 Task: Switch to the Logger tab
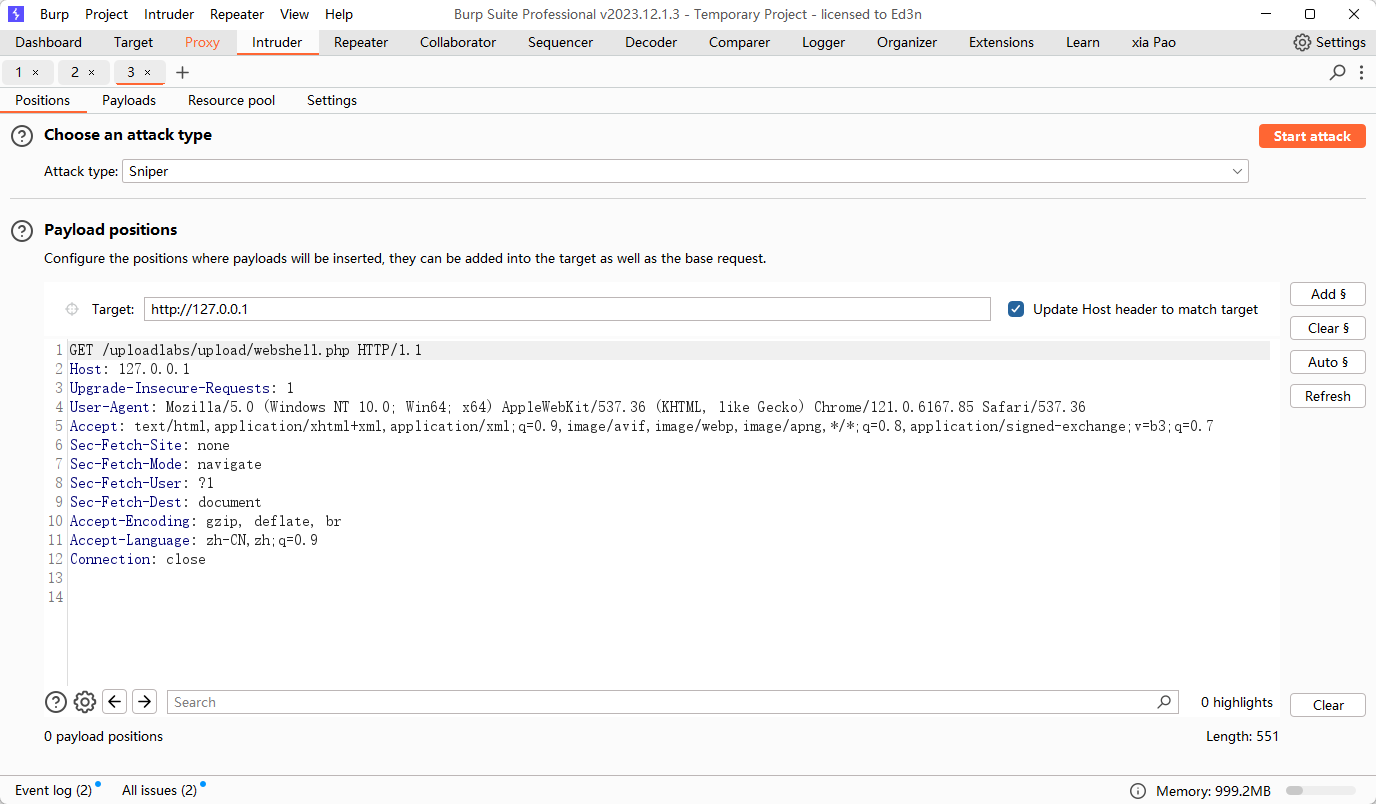tap(823, 42)
